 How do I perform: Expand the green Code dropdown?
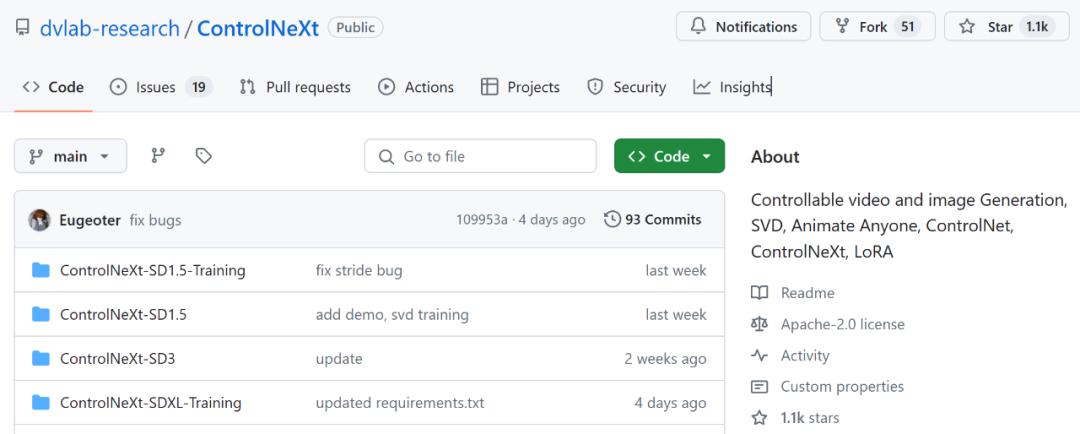click(669, 156)
